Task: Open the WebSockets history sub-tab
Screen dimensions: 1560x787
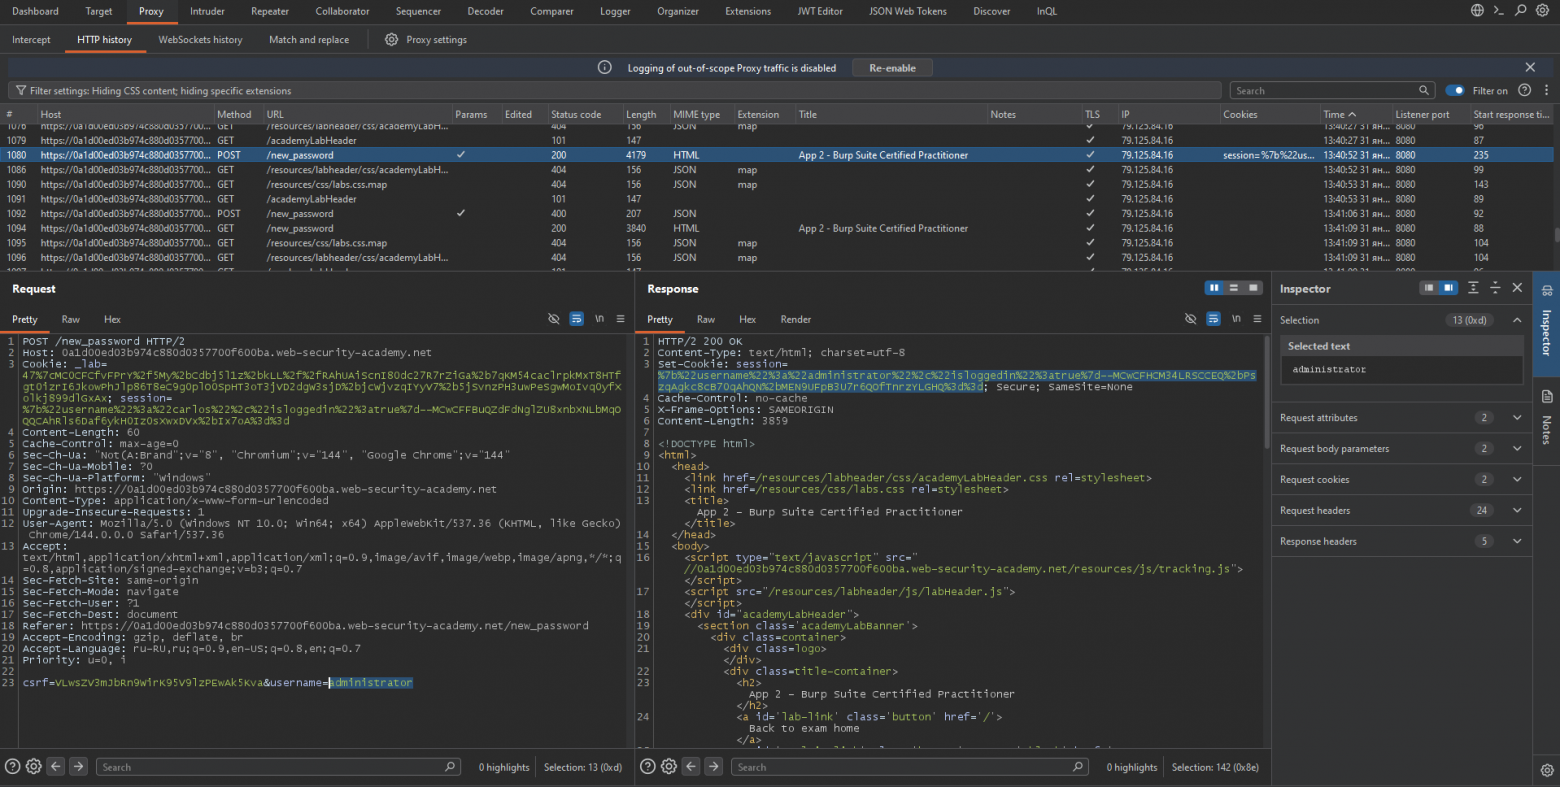Action: [200, 40]
